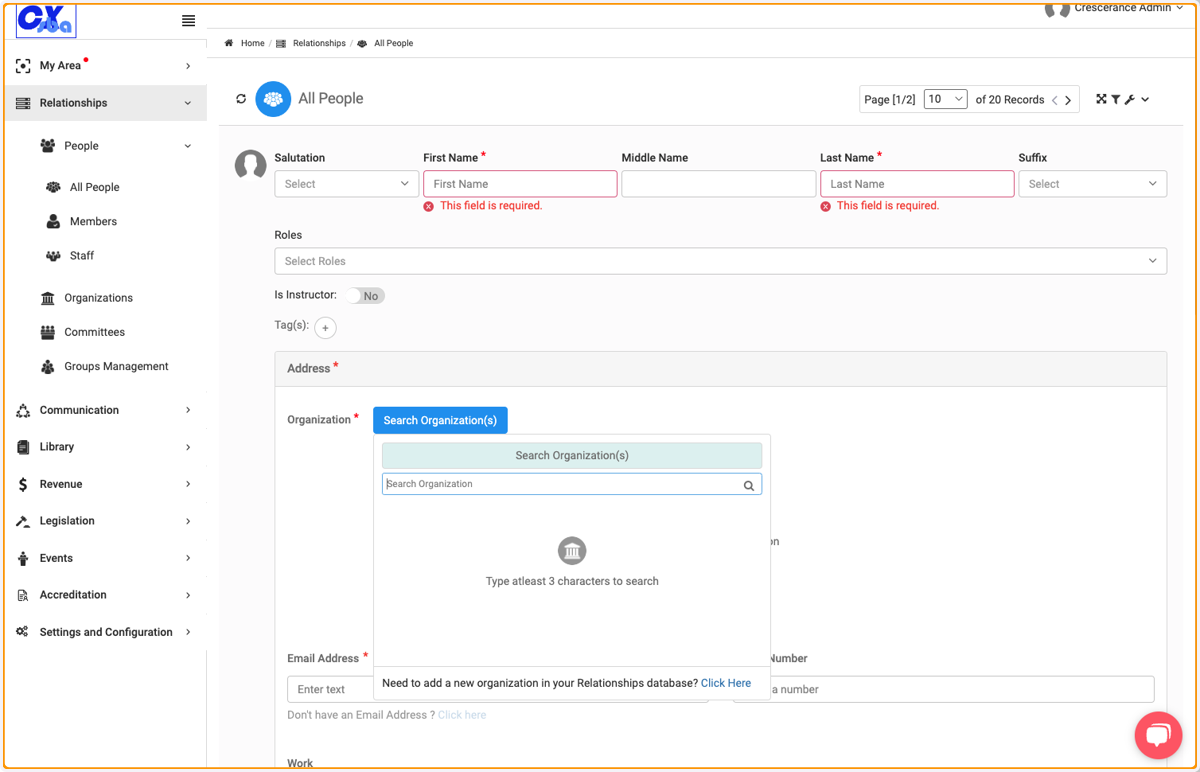Open Organizations text in sidebar
Viewport: 1200px width, 772px height.
(98, 298)
